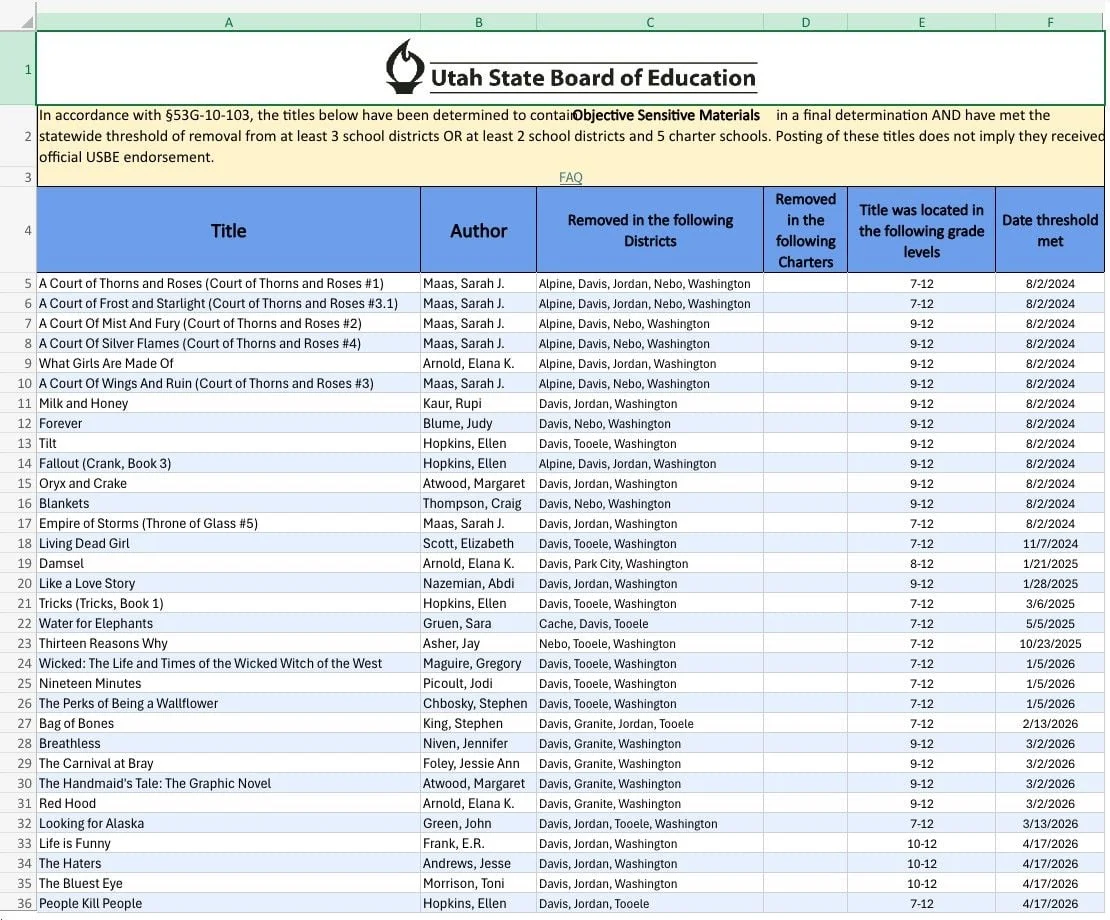Click the Utah State Board of Education logo

pyautogui.click(x=571, y=68)
